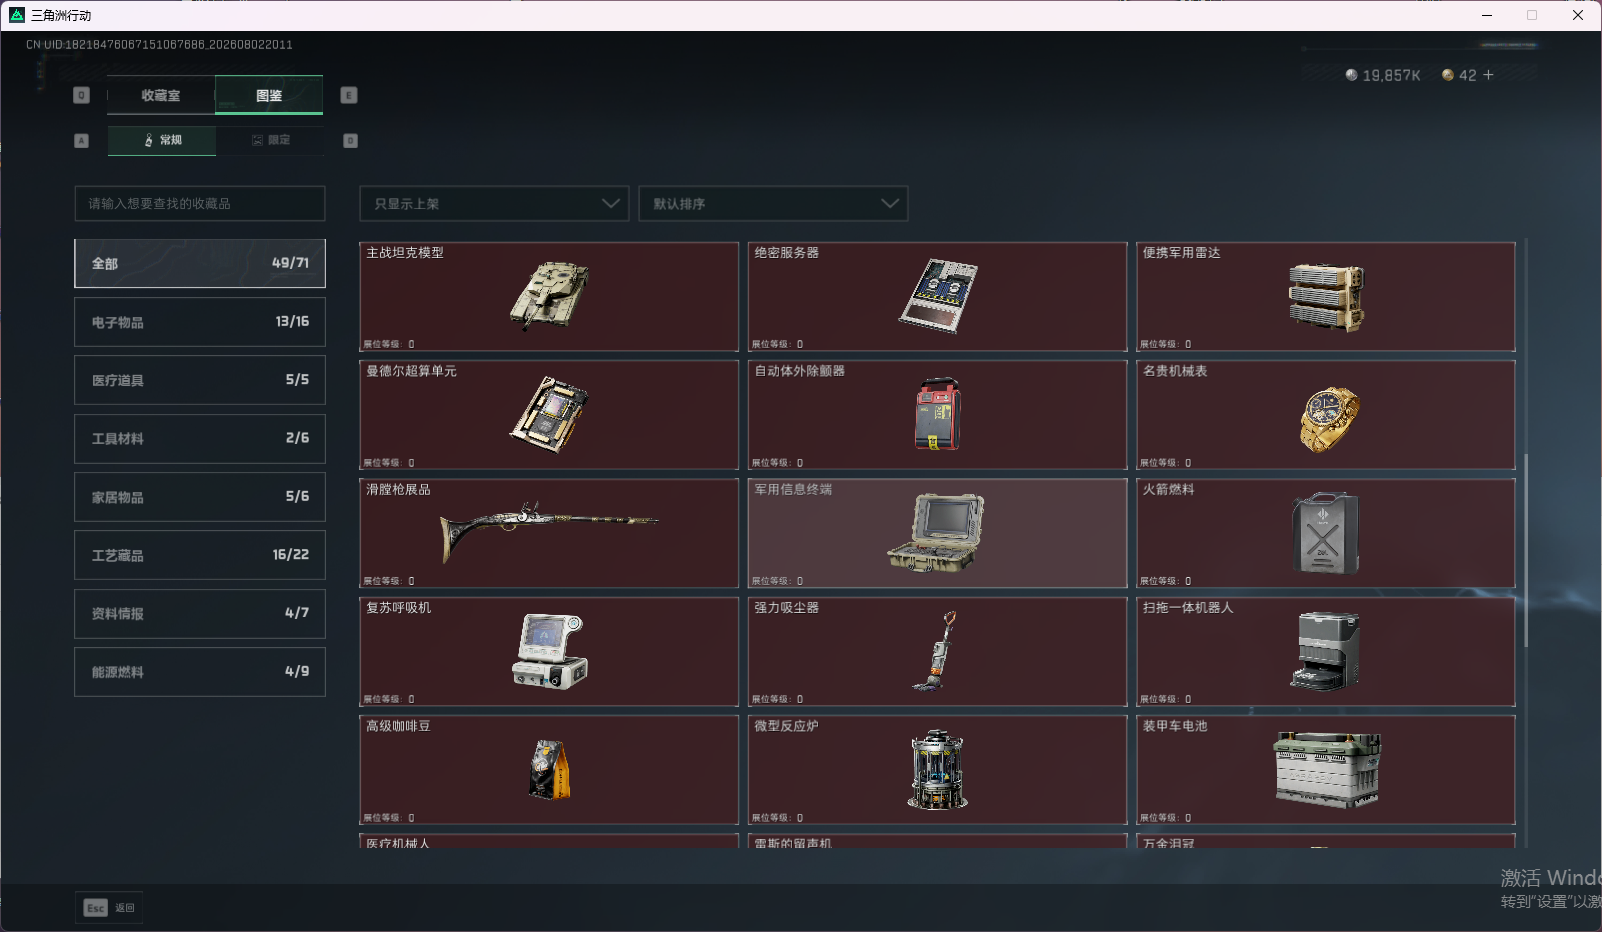This screenshot has height=932, width=1602.
Task: Filter by 电子物品 category
Action: point(200,322)
